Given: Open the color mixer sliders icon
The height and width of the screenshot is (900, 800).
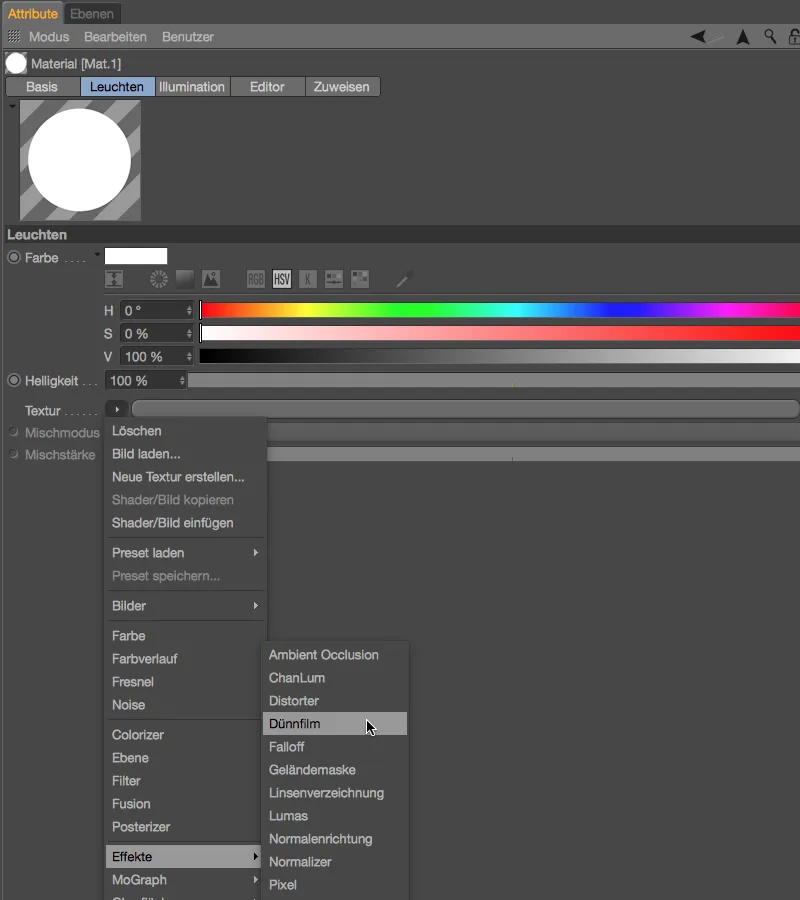Looking at the screenshot, I should coord(334,280).
